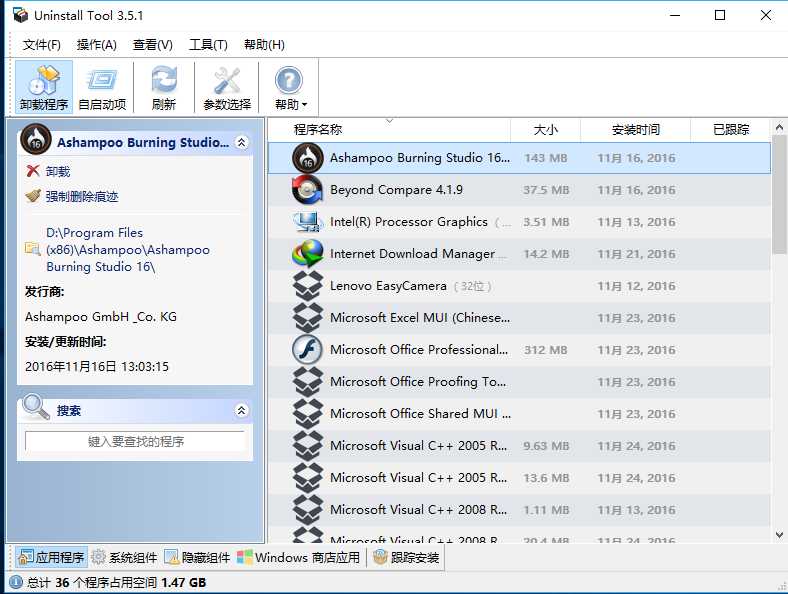Image resolution: width=788 pixels, height=594 pixels.
Task: Click Microsoft Office Shared MUI icon
Action: point(308,414)
